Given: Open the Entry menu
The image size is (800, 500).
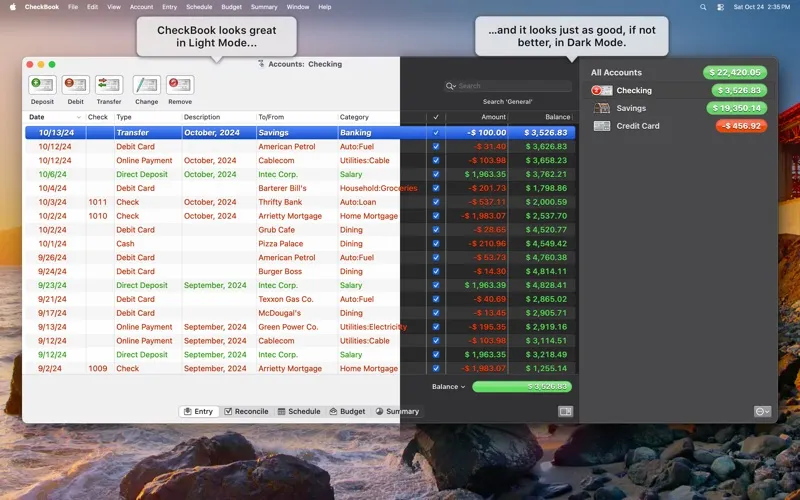Looking at the screenshot, I should 169,7.
